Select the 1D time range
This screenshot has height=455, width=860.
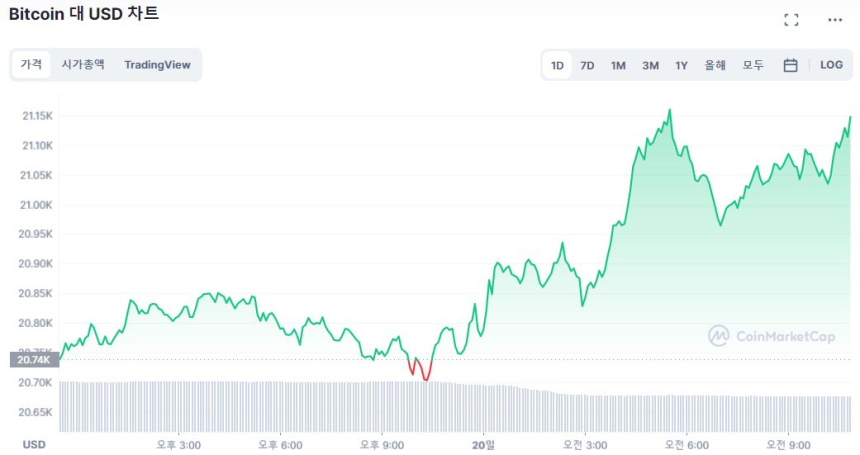[557, 65]
